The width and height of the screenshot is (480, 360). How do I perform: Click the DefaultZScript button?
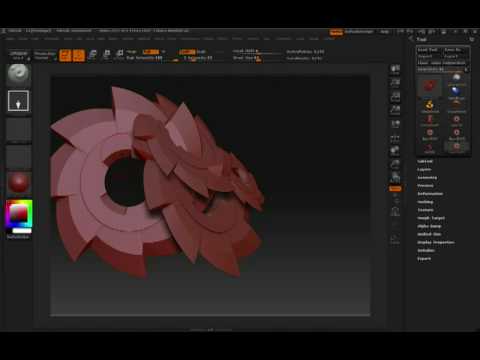pyautogui.click(x=359, y=32)
